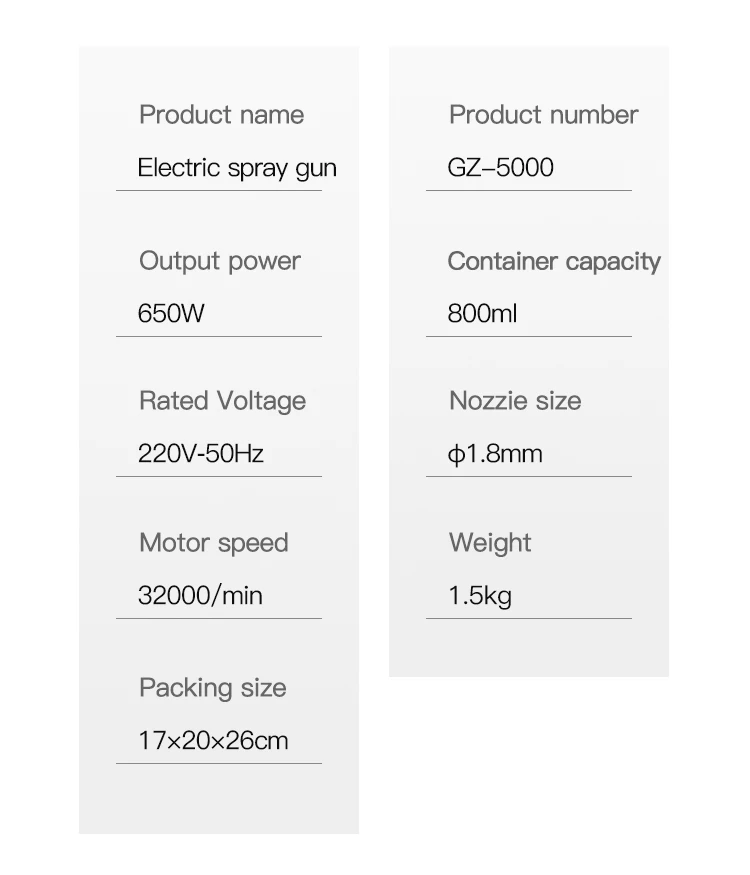Image resolution: width=750 pixels, height=875 pixels.
Task: Click the Product number heading
Action: pyautogui.click(x=543, y=115)
